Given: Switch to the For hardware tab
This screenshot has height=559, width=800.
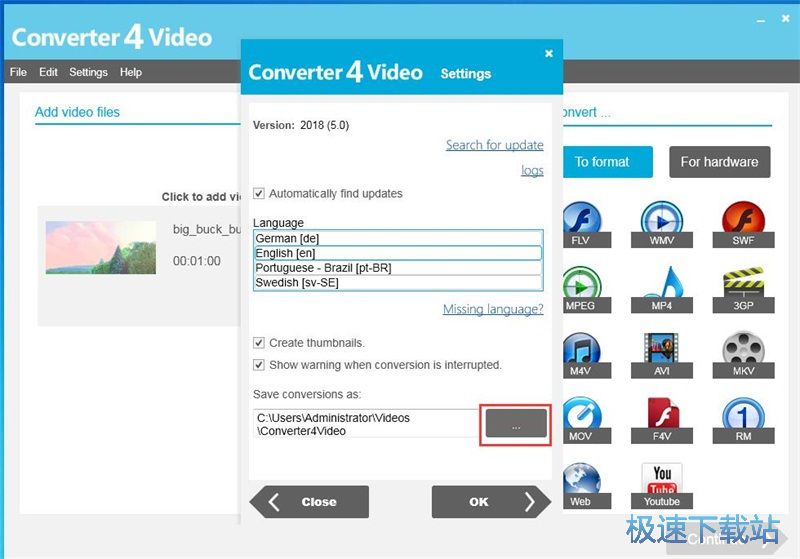Looking at the screenshot, I should coord(719,162).
